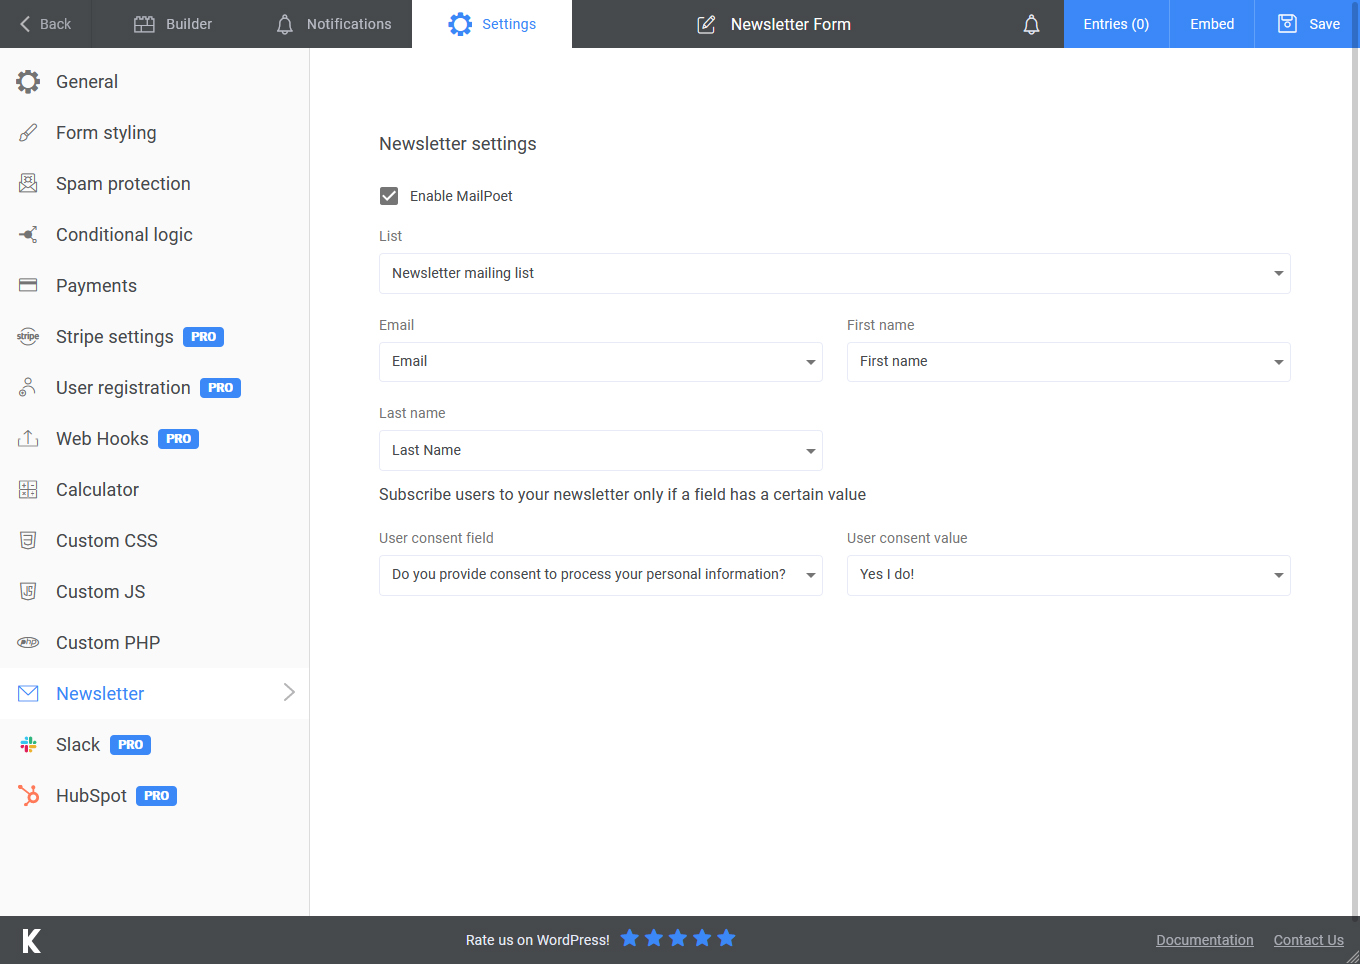
Task: Open the First name field dropdown
Action: tap(1069, 362)
